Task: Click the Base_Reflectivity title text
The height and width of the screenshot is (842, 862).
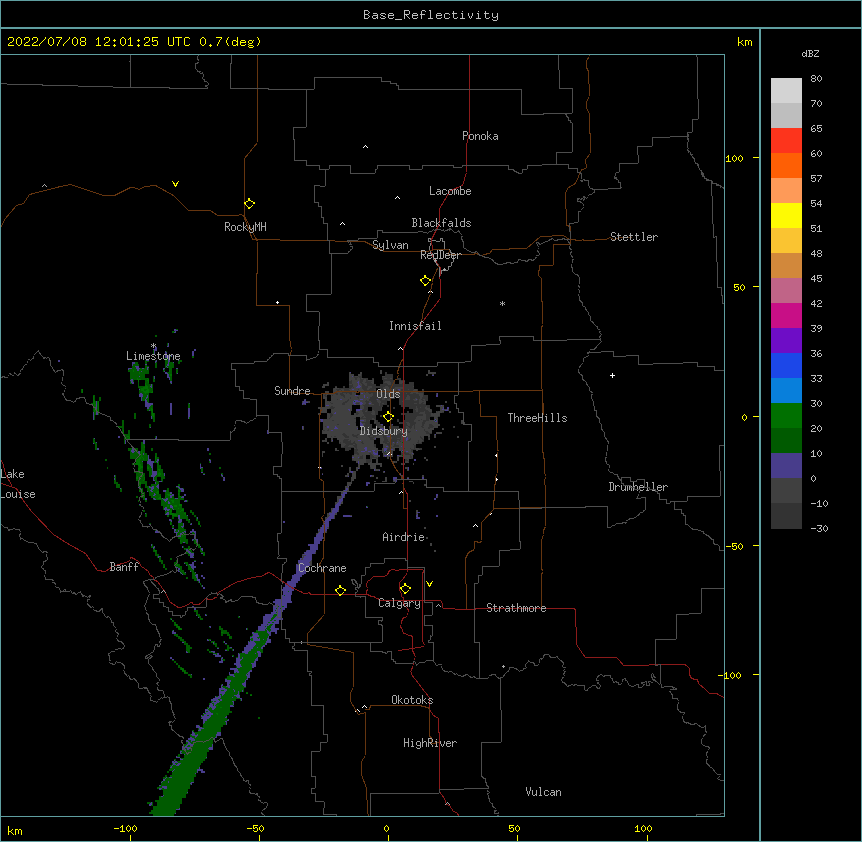Action: click(431, 15)
